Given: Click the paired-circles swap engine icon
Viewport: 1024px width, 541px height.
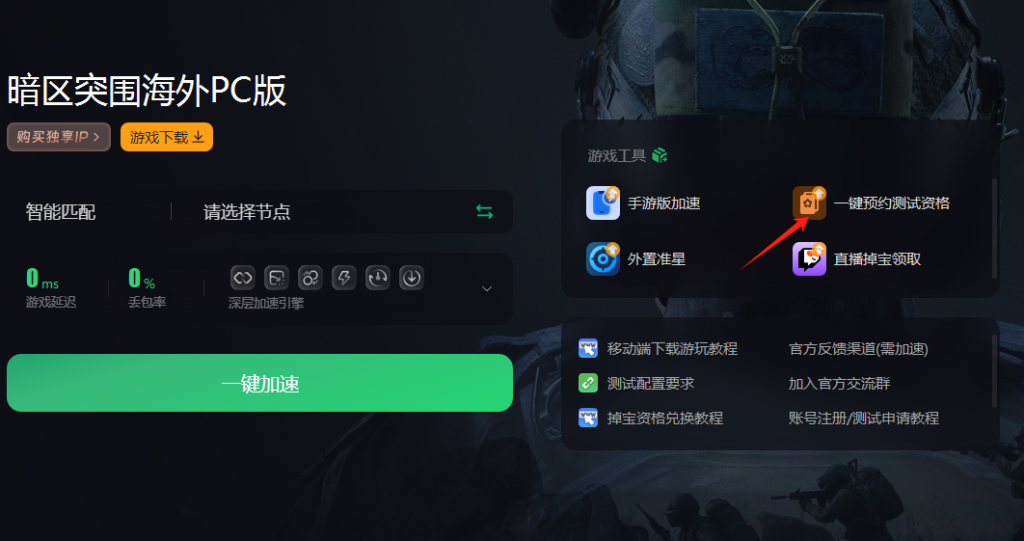Looking at the screenshot, I should (310, 278).
